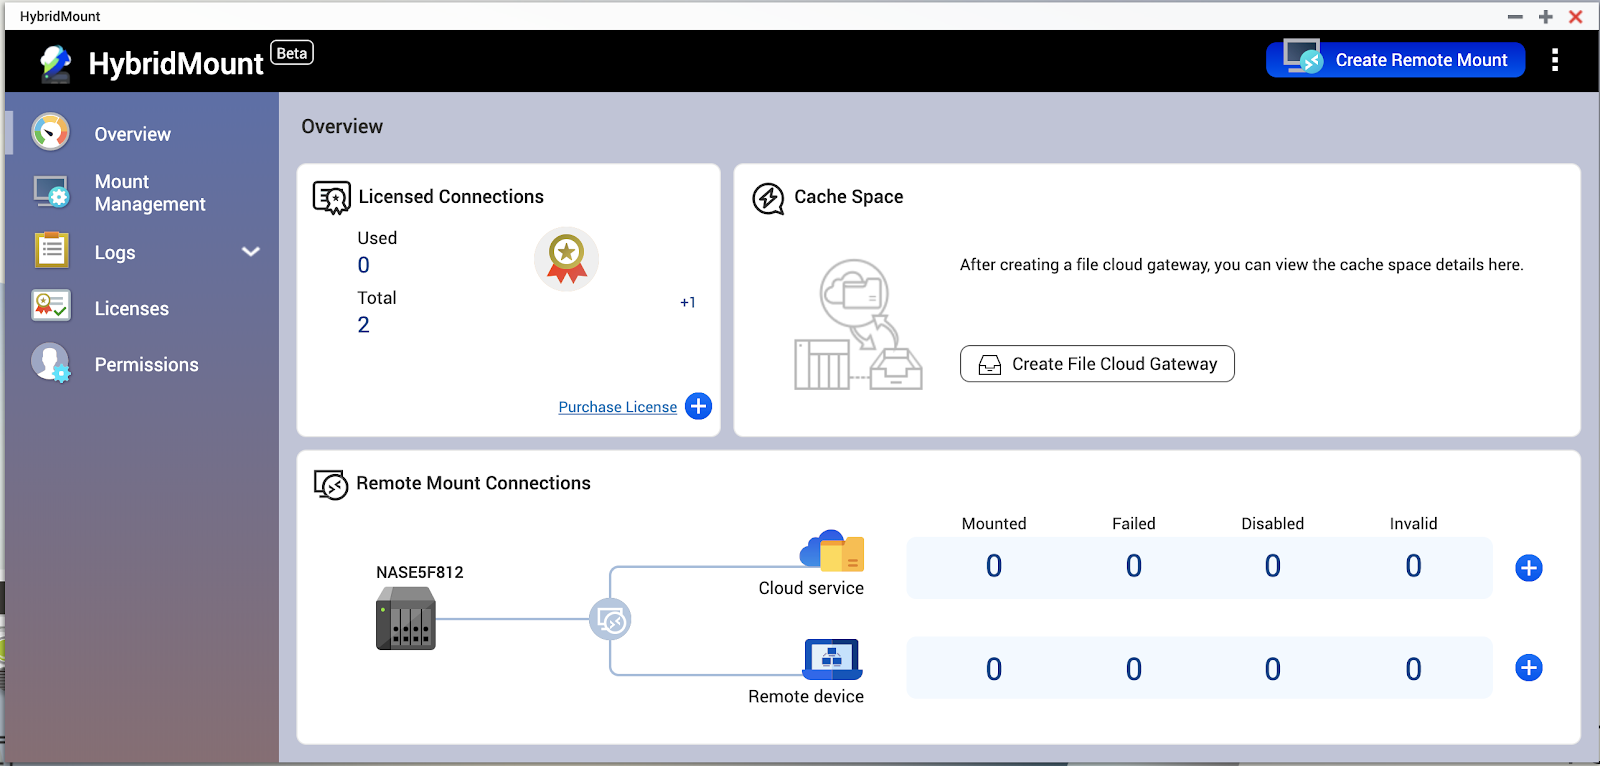Open Mount Management from the sidebar

click(149, 193)
